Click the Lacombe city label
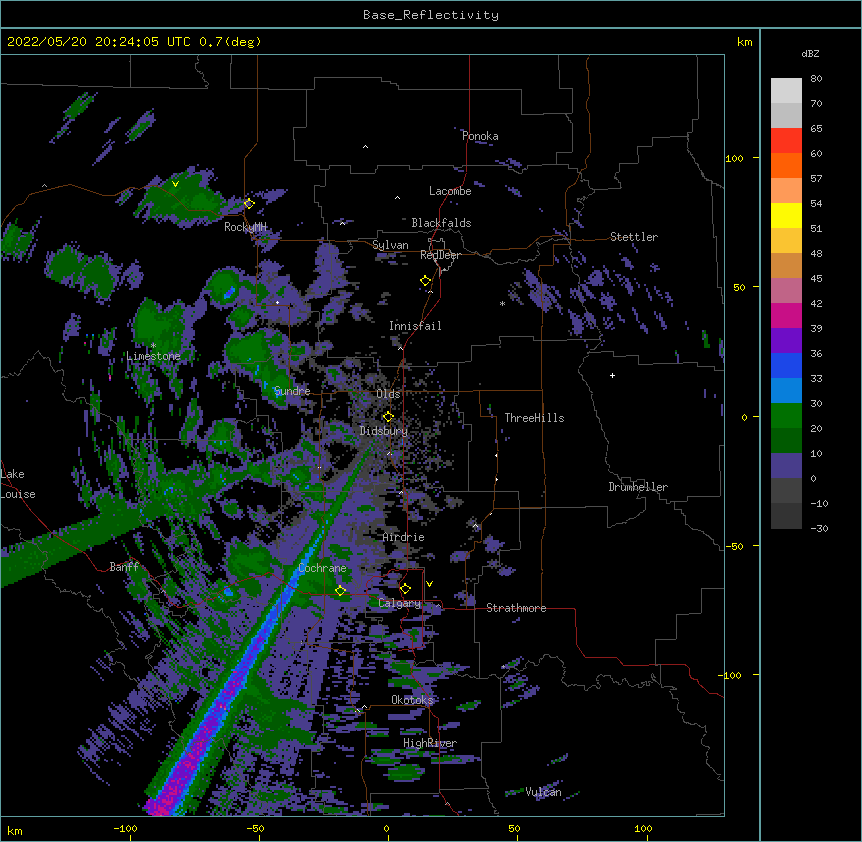The height and width of the screenshot is (842, 862). pos(450,191)
